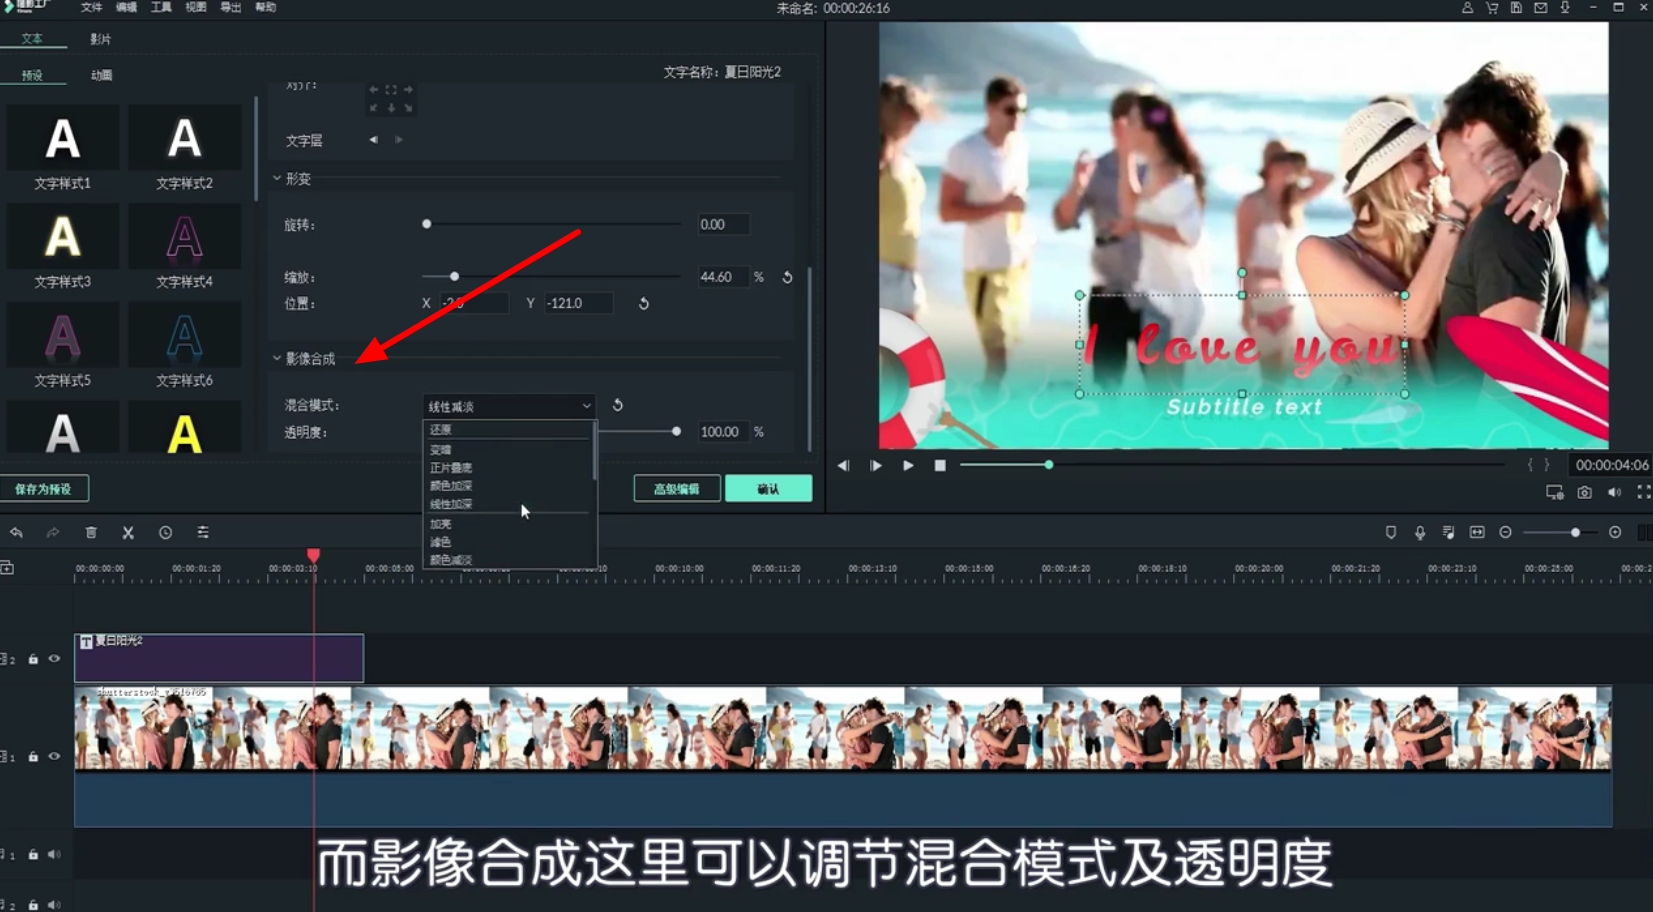Collapse the 形变 section
The height and width of the screenshot is (912, 1653).
pos(277,179)
